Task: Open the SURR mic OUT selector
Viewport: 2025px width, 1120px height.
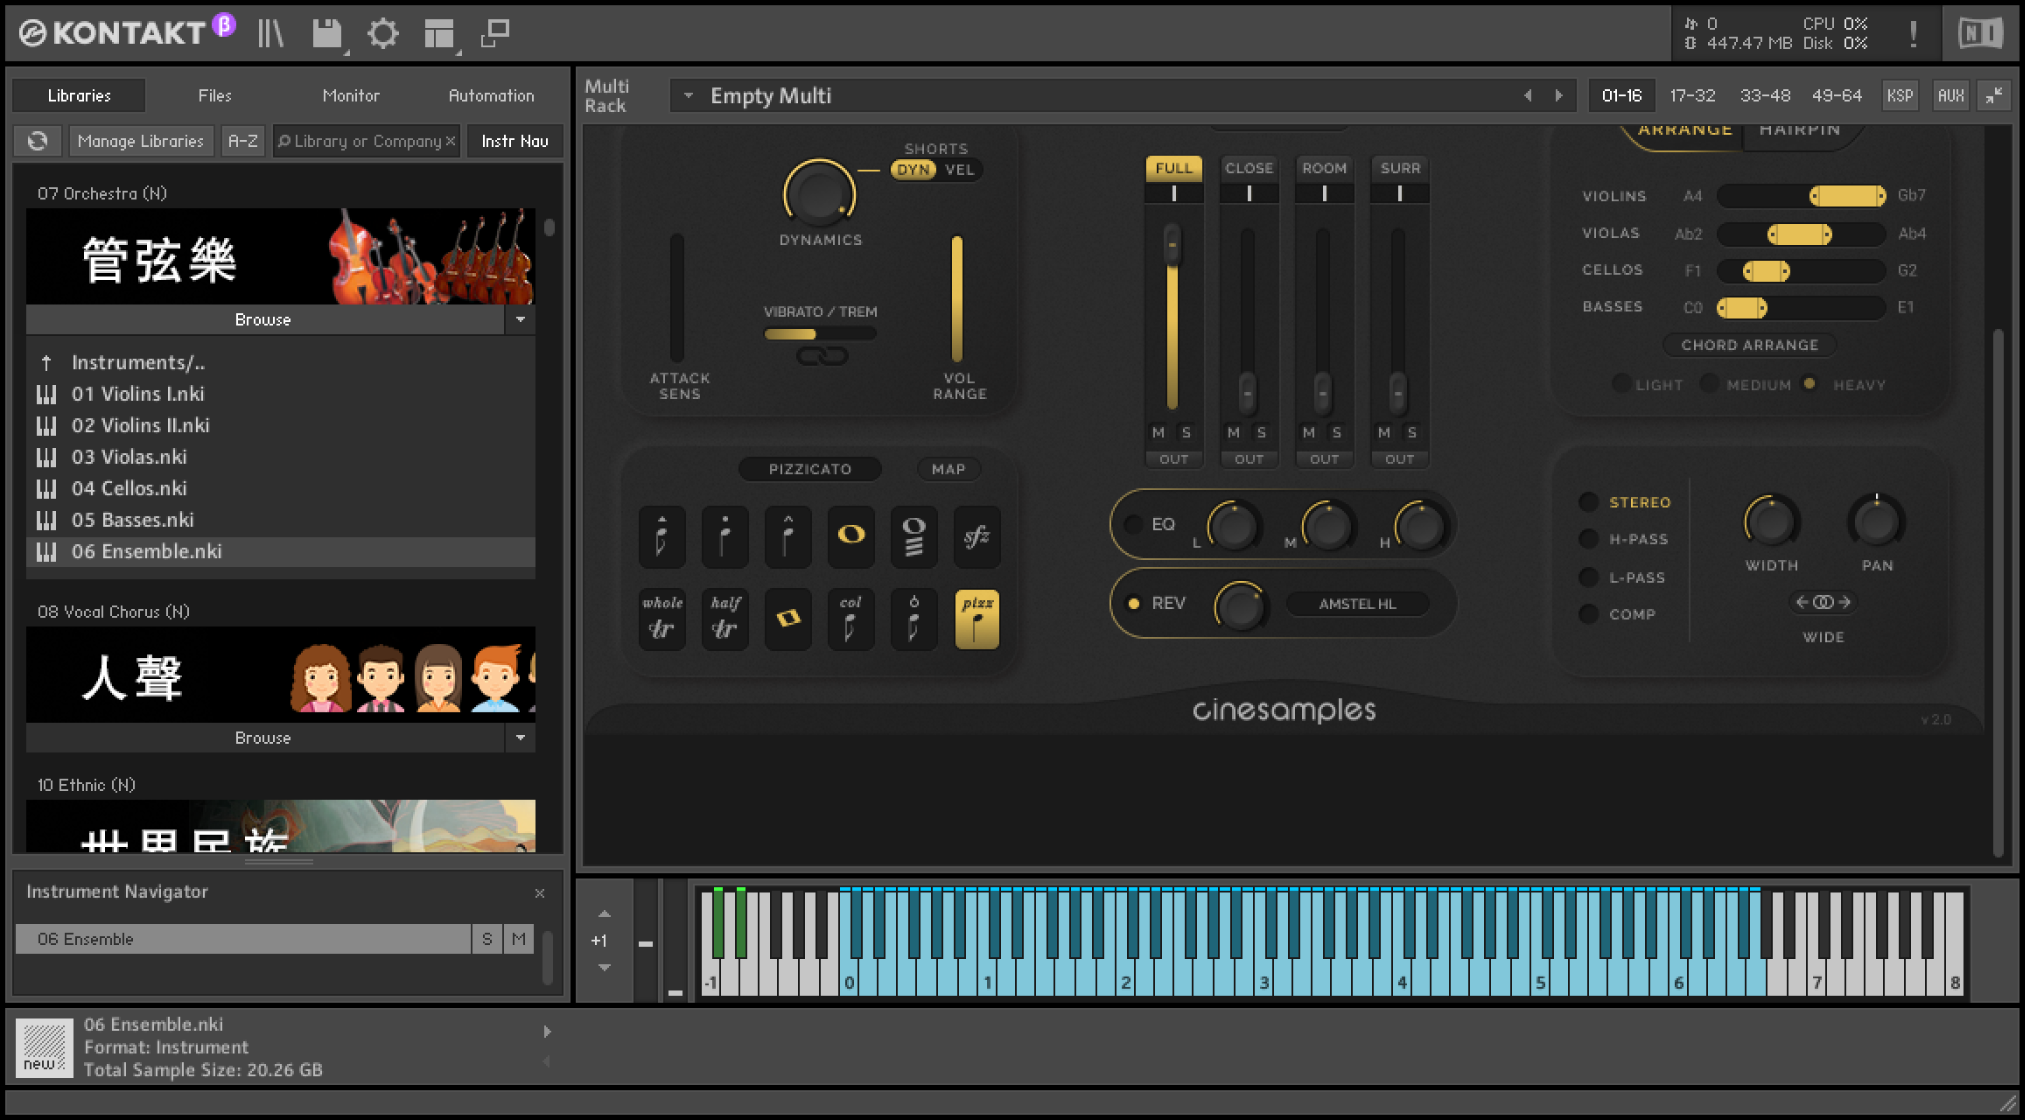Action: [1399, 459]
